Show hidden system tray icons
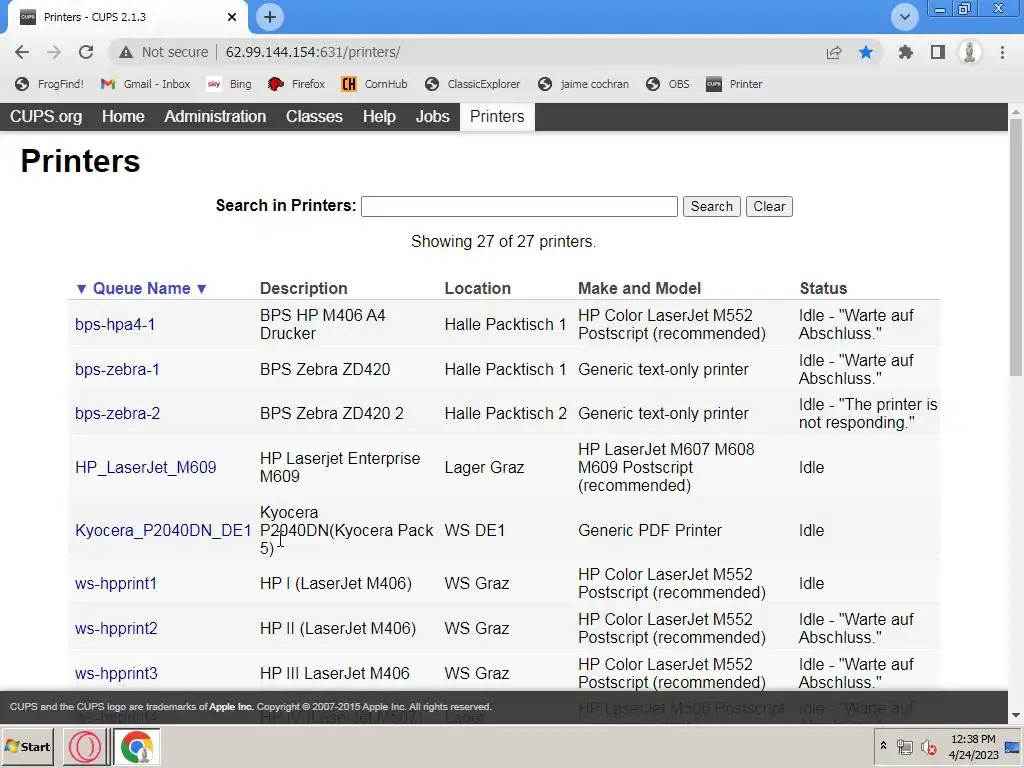This screenshot has width=1024, height=768. (883, 746)
